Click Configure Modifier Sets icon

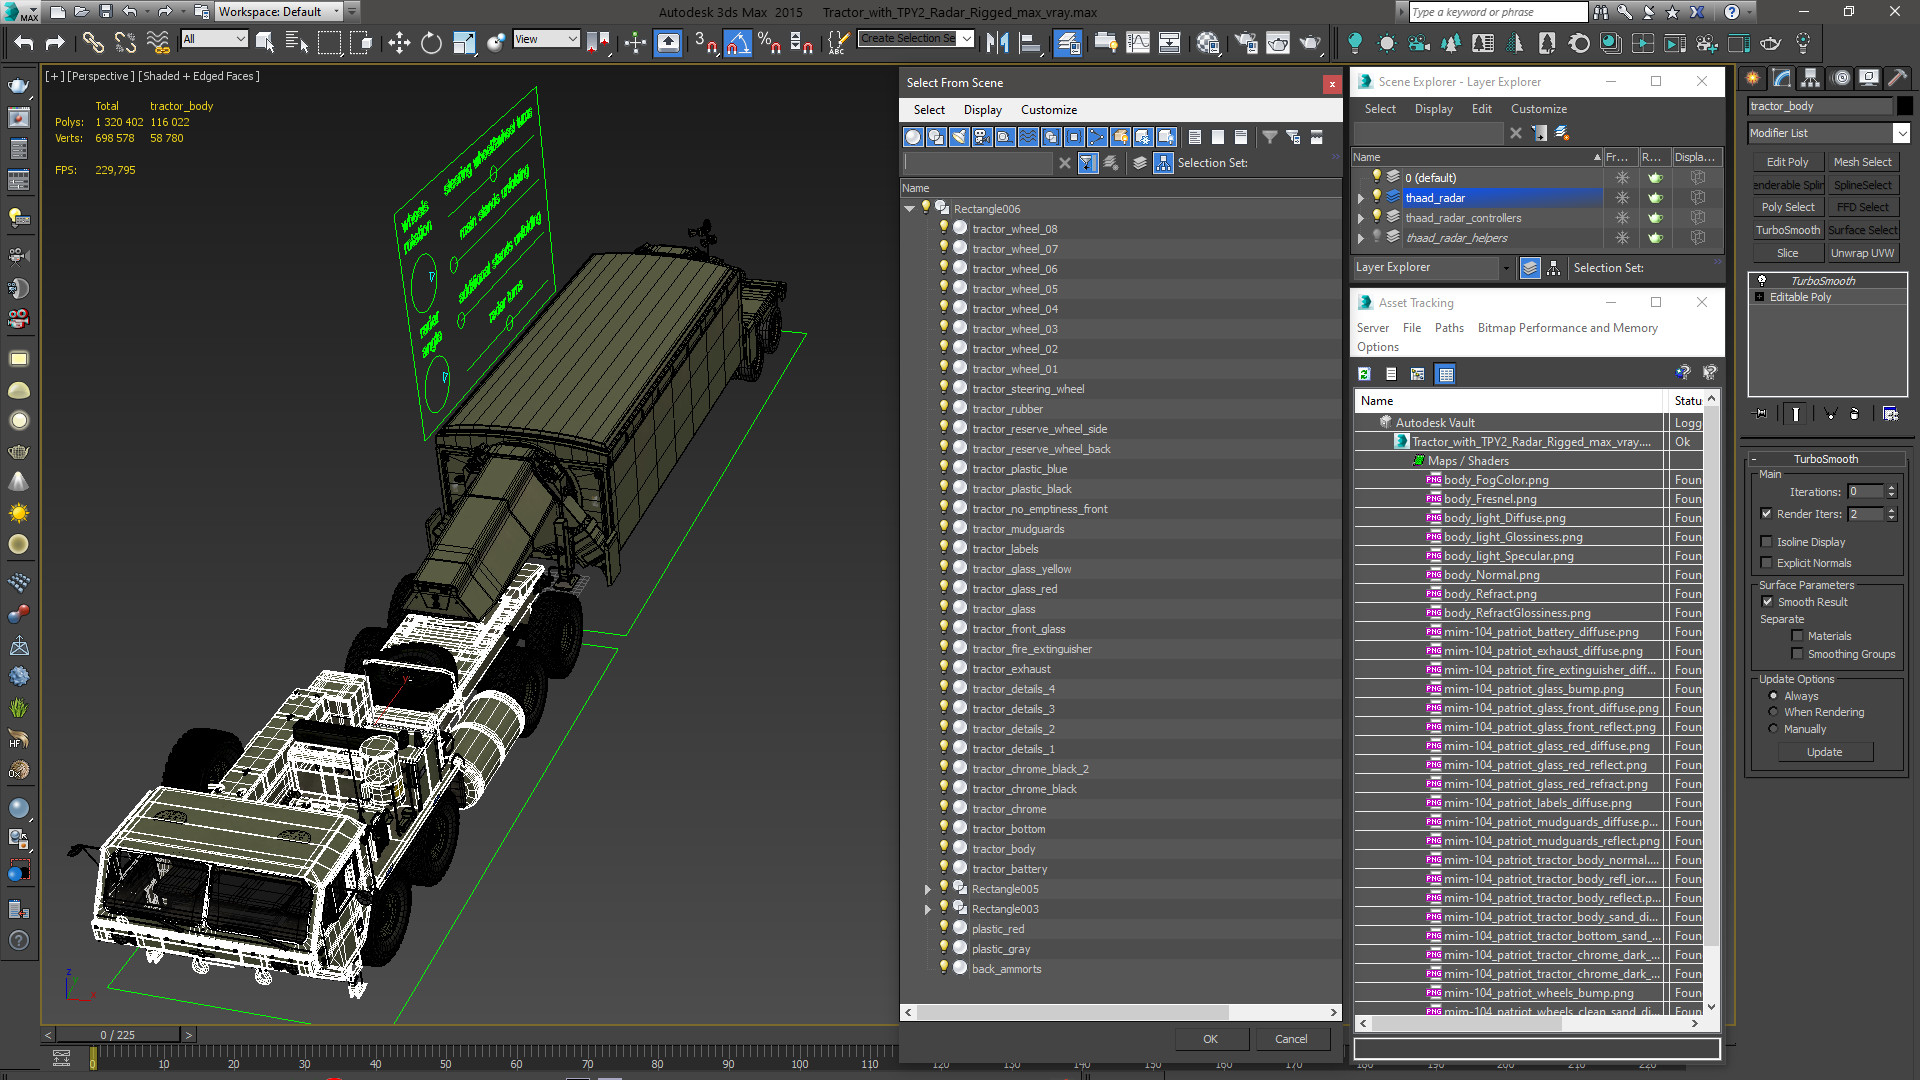[x=1890, y=413]
